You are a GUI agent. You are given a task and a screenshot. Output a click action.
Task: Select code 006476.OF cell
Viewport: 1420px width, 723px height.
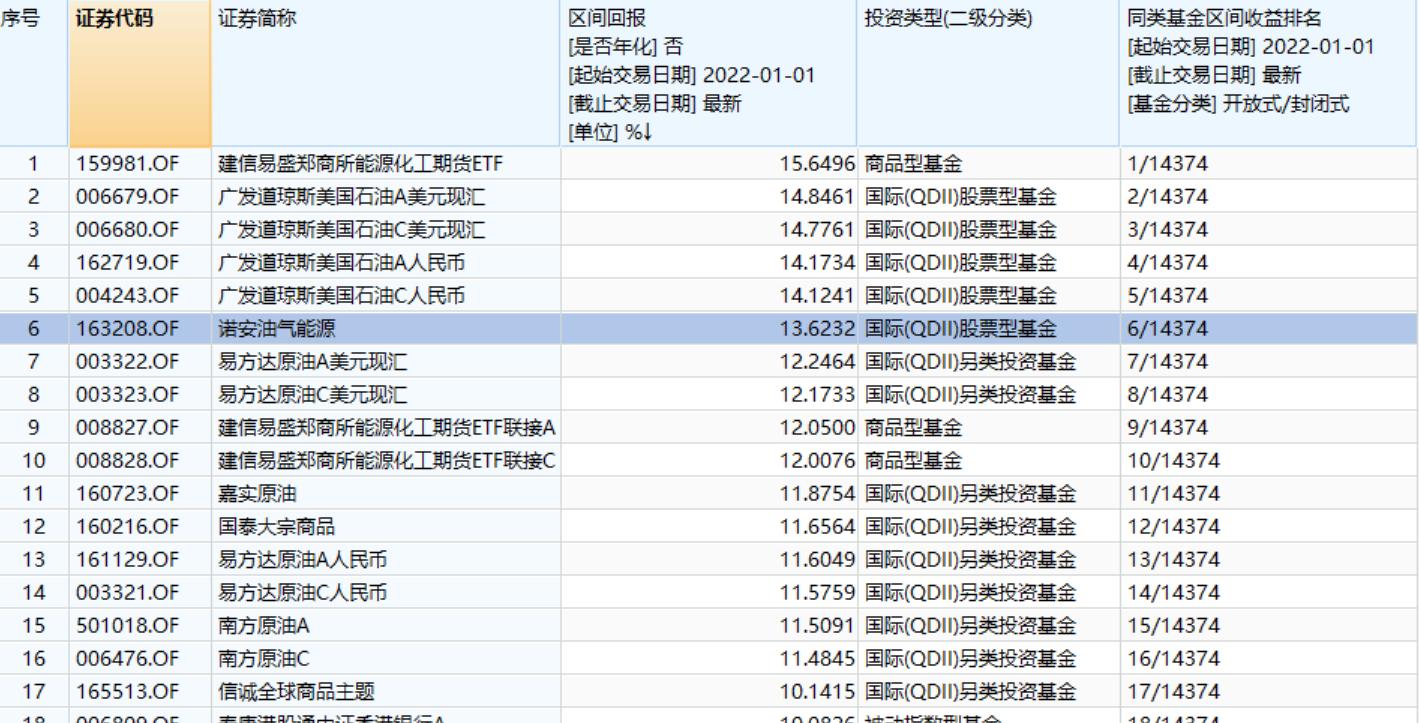point(128,659)
